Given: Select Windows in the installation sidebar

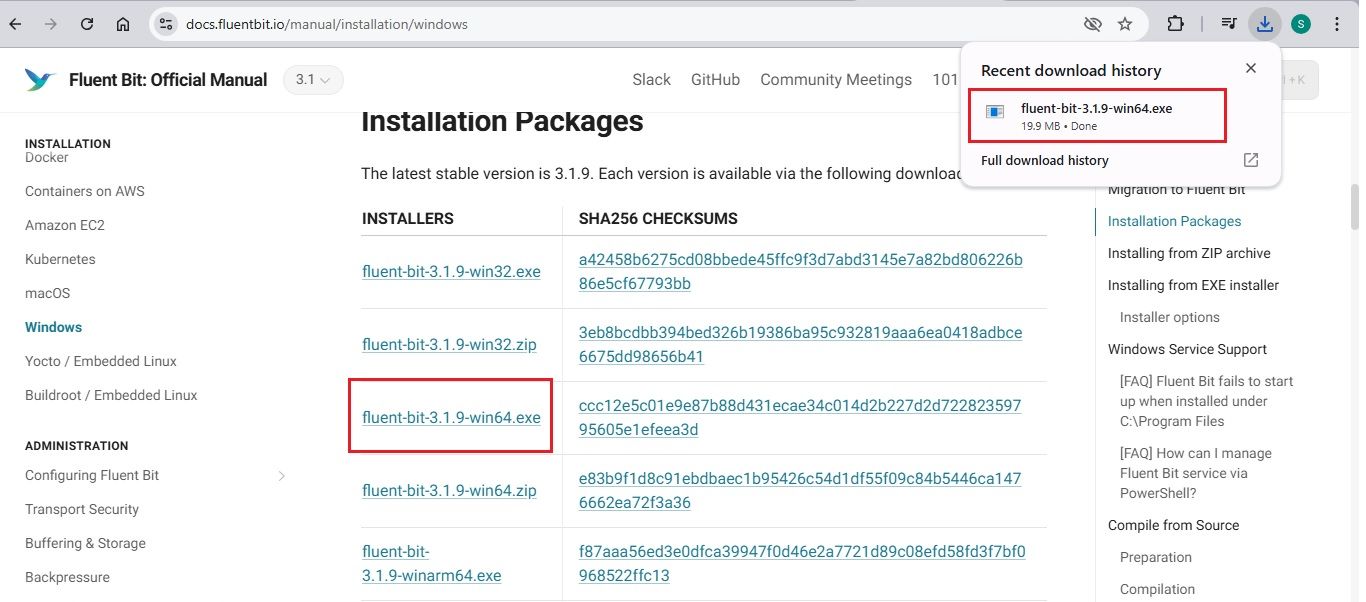Looking at the screenshot, I should [53, 326].
